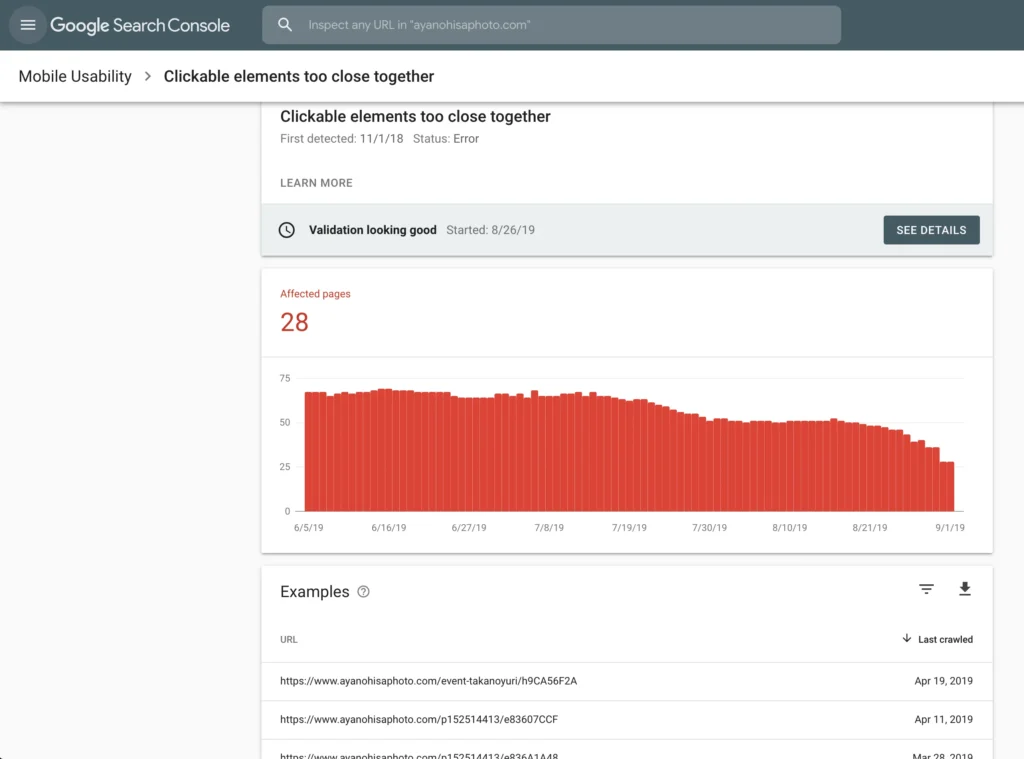
Task: Download the examples with export icon
Action: [965, 589]
